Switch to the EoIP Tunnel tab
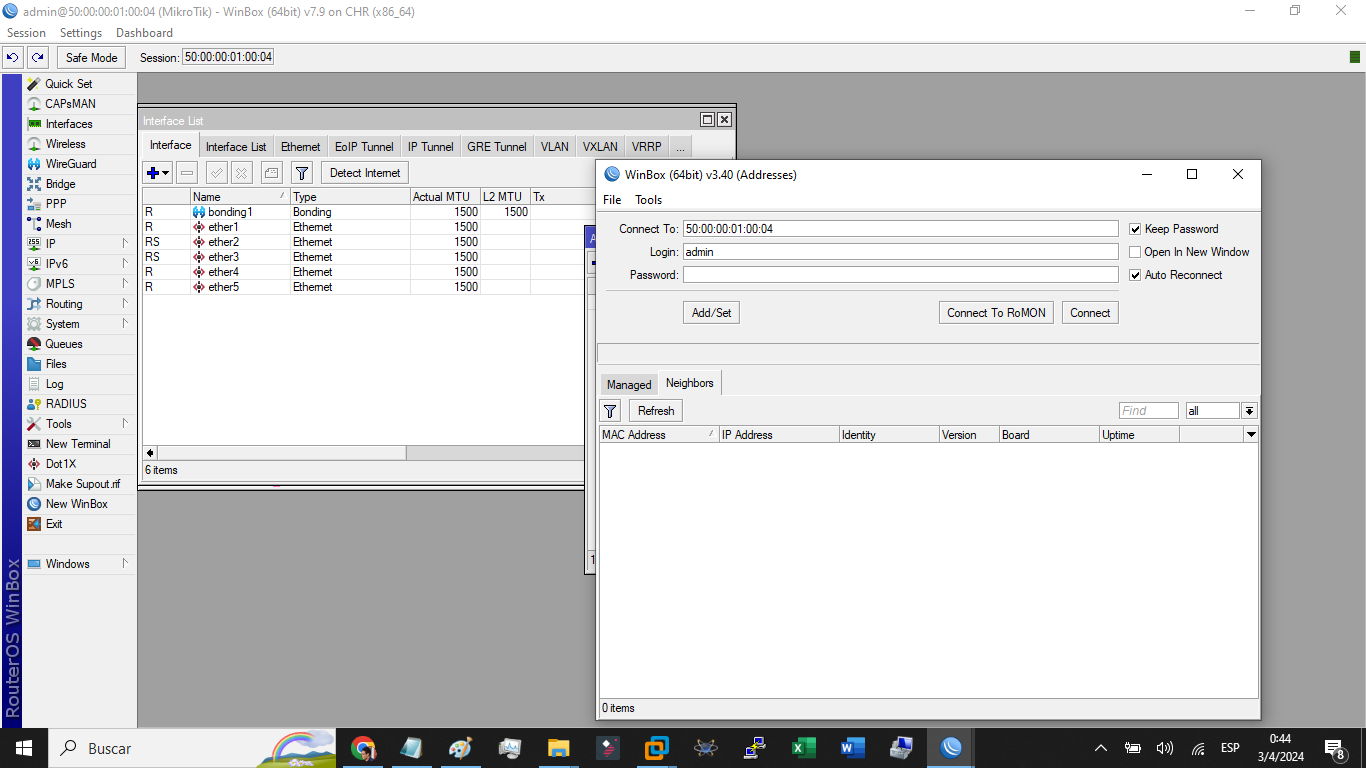 pyautogui.click(x=364, y=147)
